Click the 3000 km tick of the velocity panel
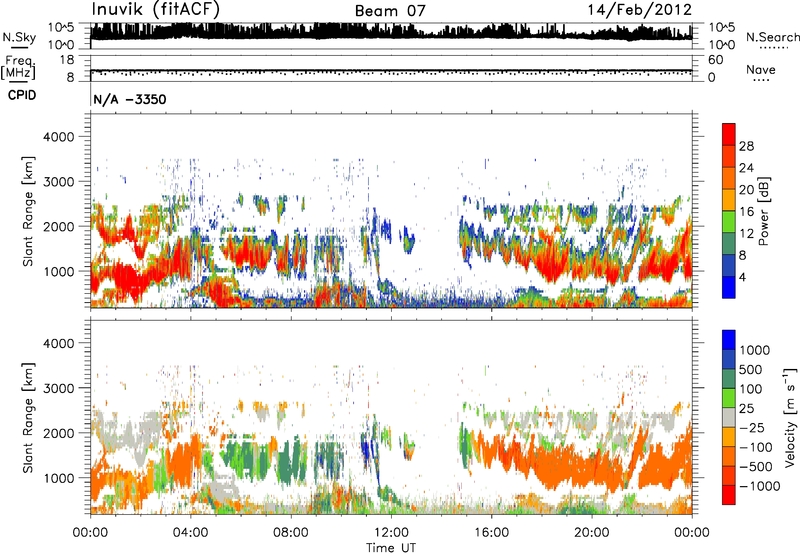The image size is (800, 554). pyautogui.click(x=59, y=388)
